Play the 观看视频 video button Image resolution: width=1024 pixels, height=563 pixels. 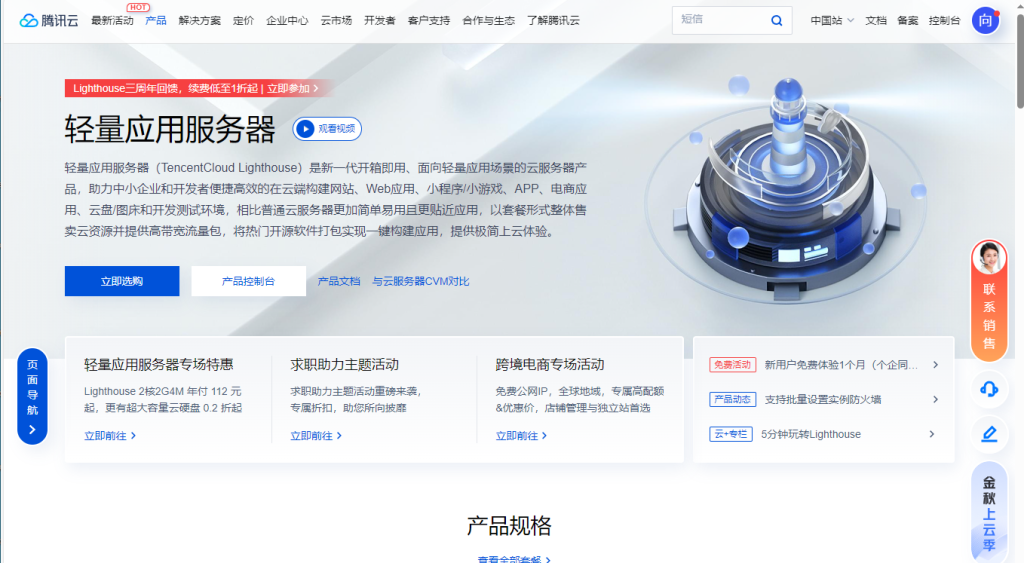point(327,129)
